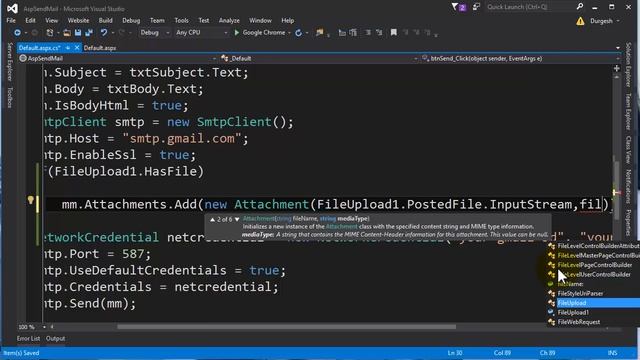Open the Solution Explorer side tab
Viewport: 640px width, 360px height.
coord(629,64)
